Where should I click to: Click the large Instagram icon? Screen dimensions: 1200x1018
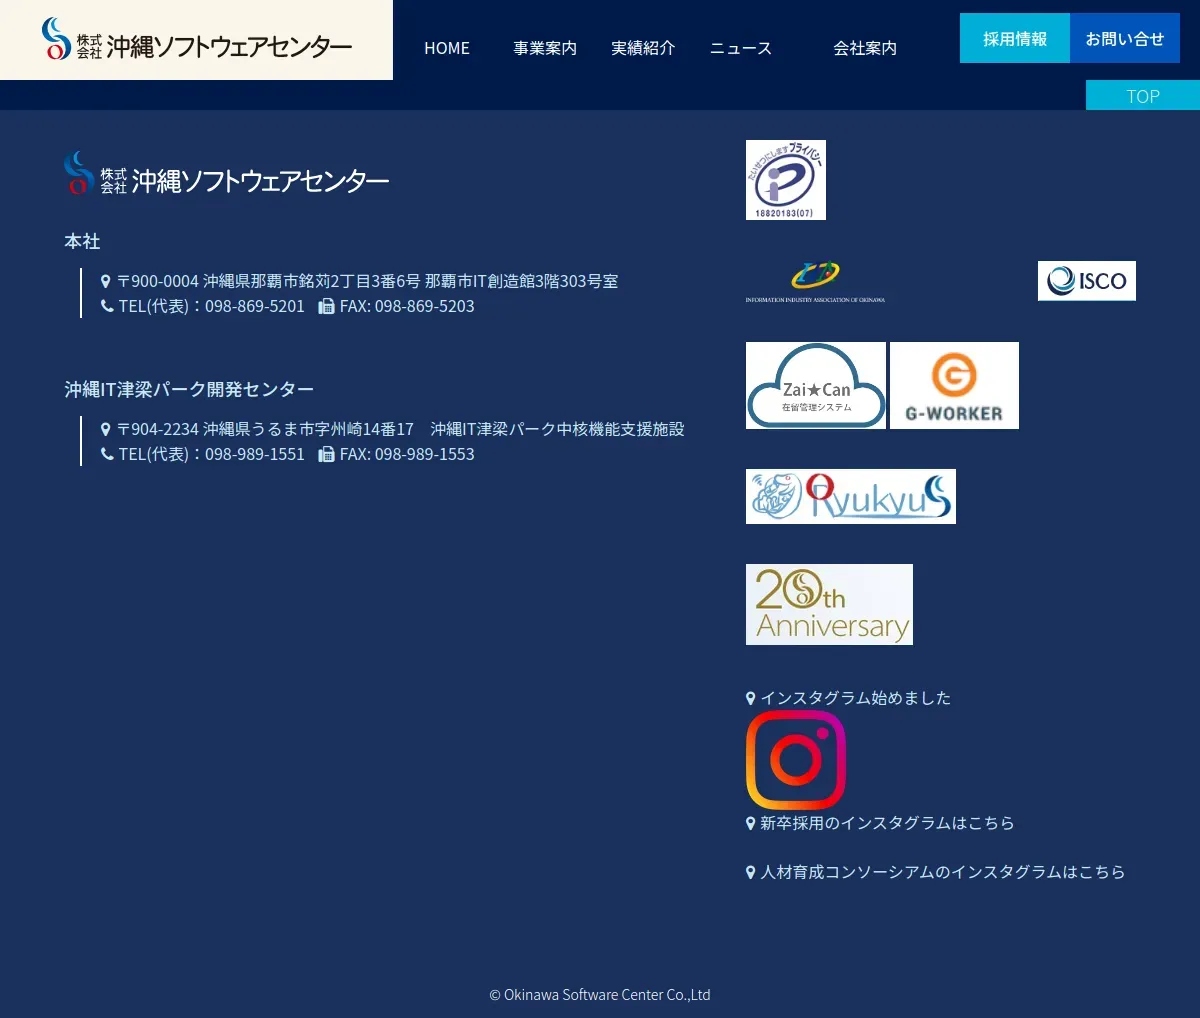(796, 760)
